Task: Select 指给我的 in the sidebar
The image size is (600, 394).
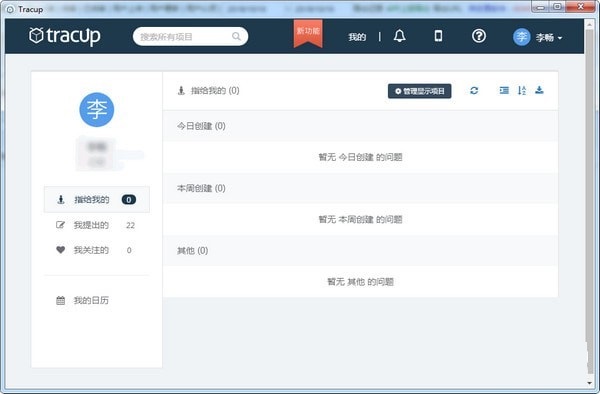Action: [x=97, y=199]
